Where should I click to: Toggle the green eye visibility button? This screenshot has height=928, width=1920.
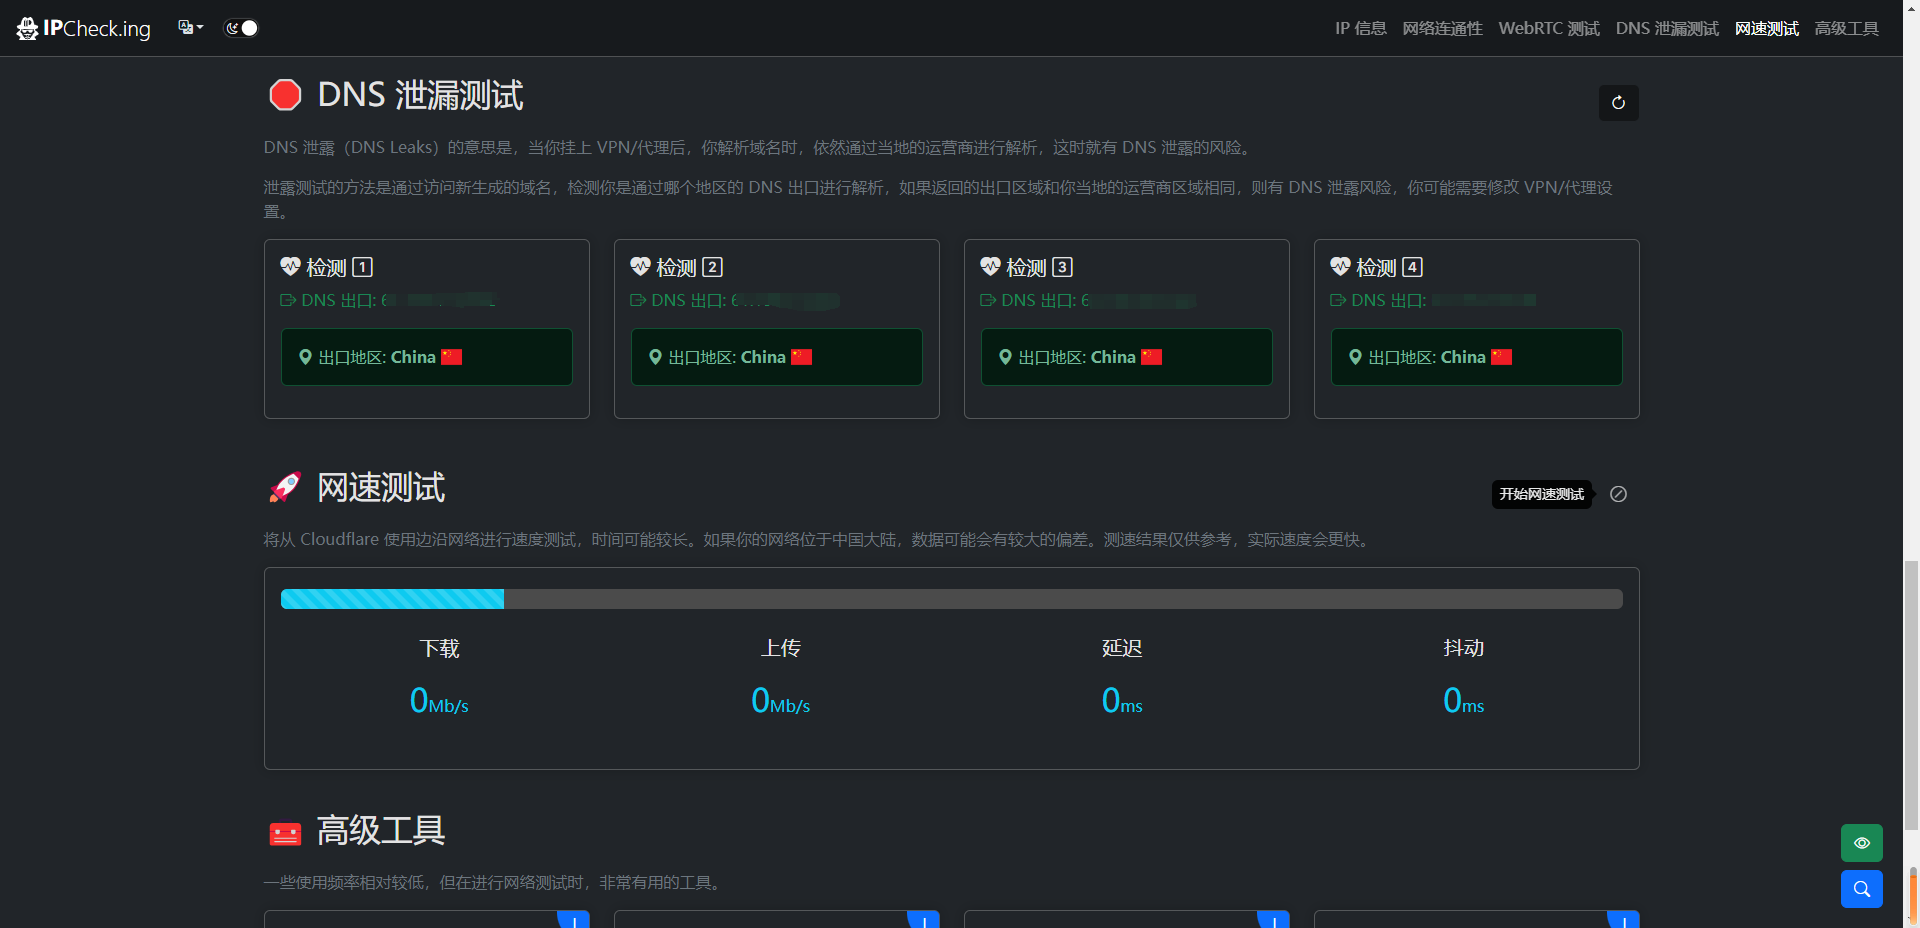[1861, 843]
